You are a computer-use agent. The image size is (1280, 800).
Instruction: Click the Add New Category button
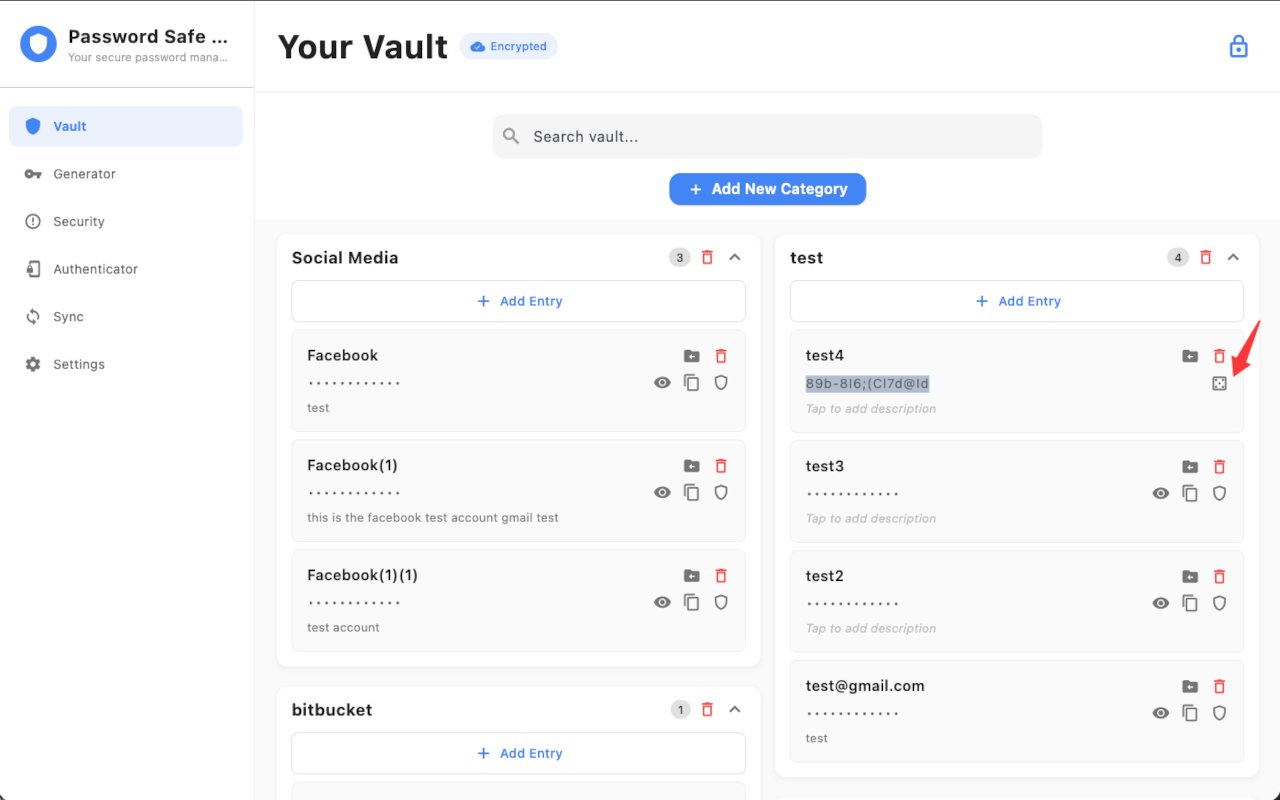(x=768, y=189)
